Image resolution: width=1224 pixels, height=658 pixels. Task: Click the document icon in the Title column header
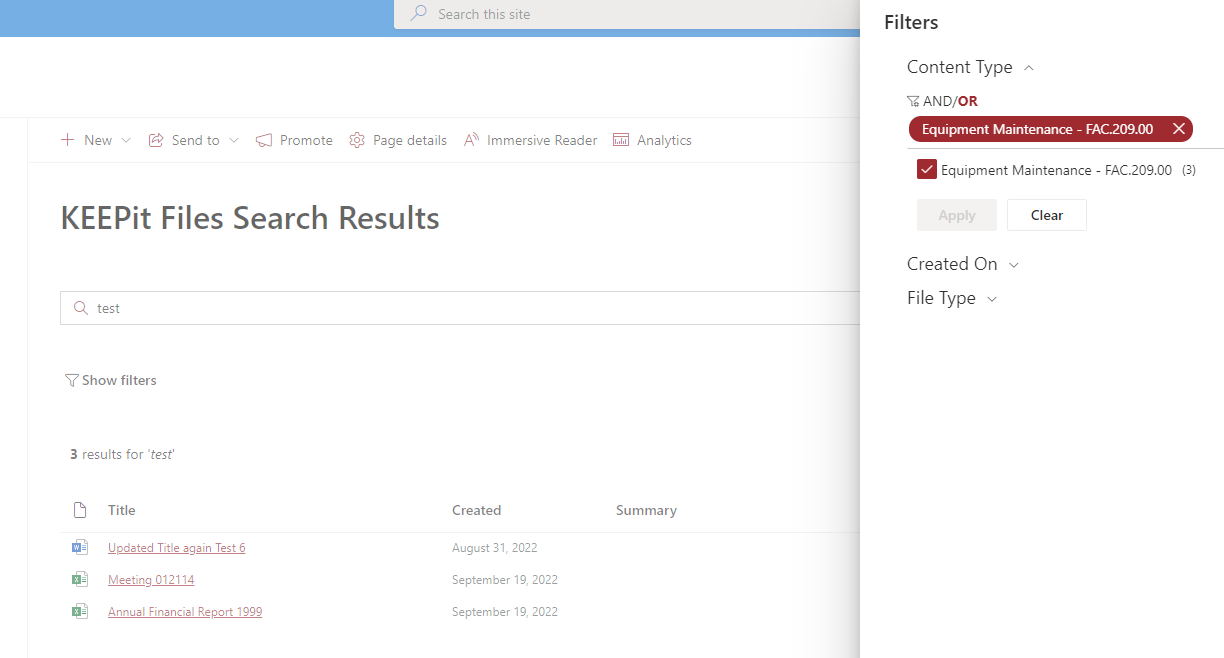point(80,510)
